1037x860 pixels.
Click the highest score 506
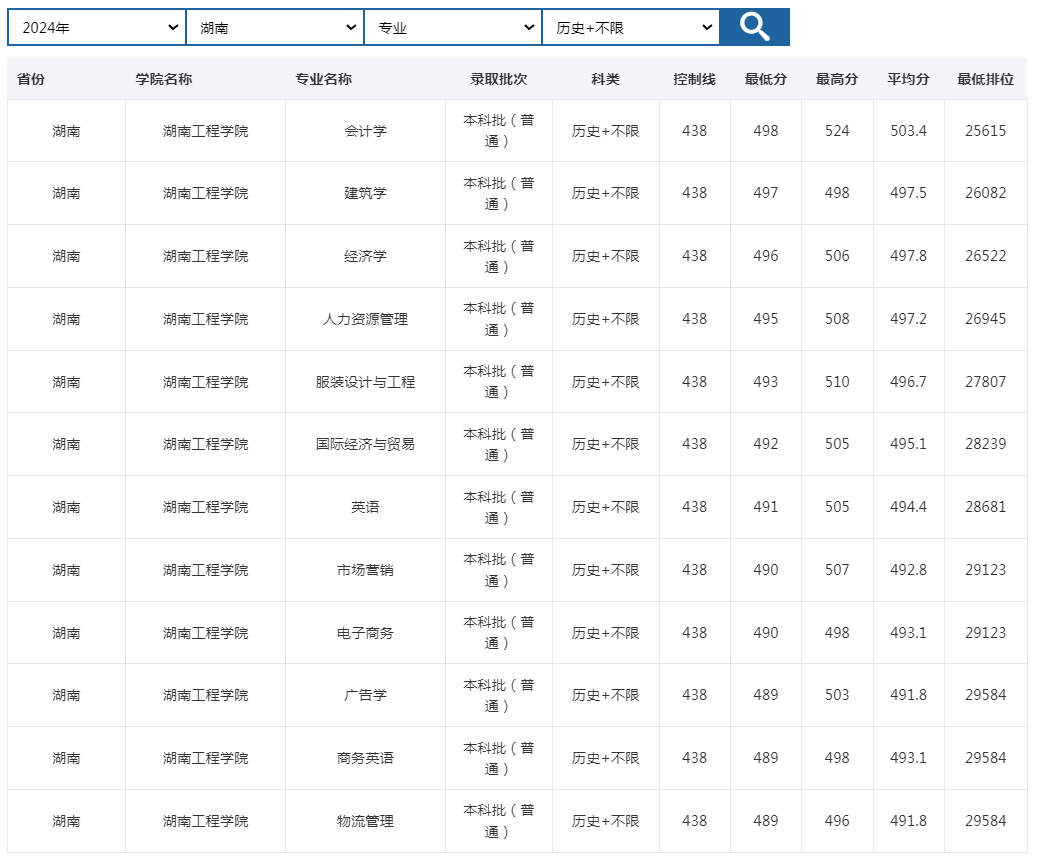837,256
